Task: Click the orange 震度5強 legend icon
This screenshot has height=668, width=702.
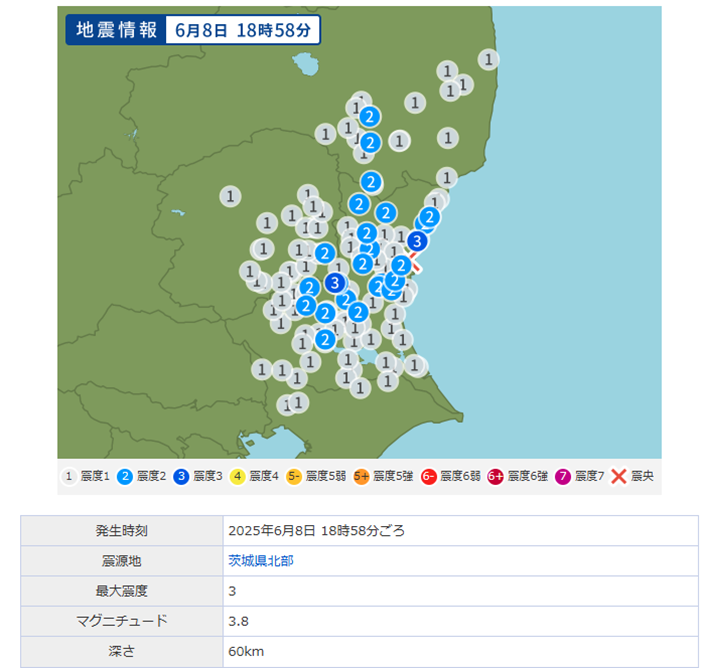Action: (x=361, y=476)
